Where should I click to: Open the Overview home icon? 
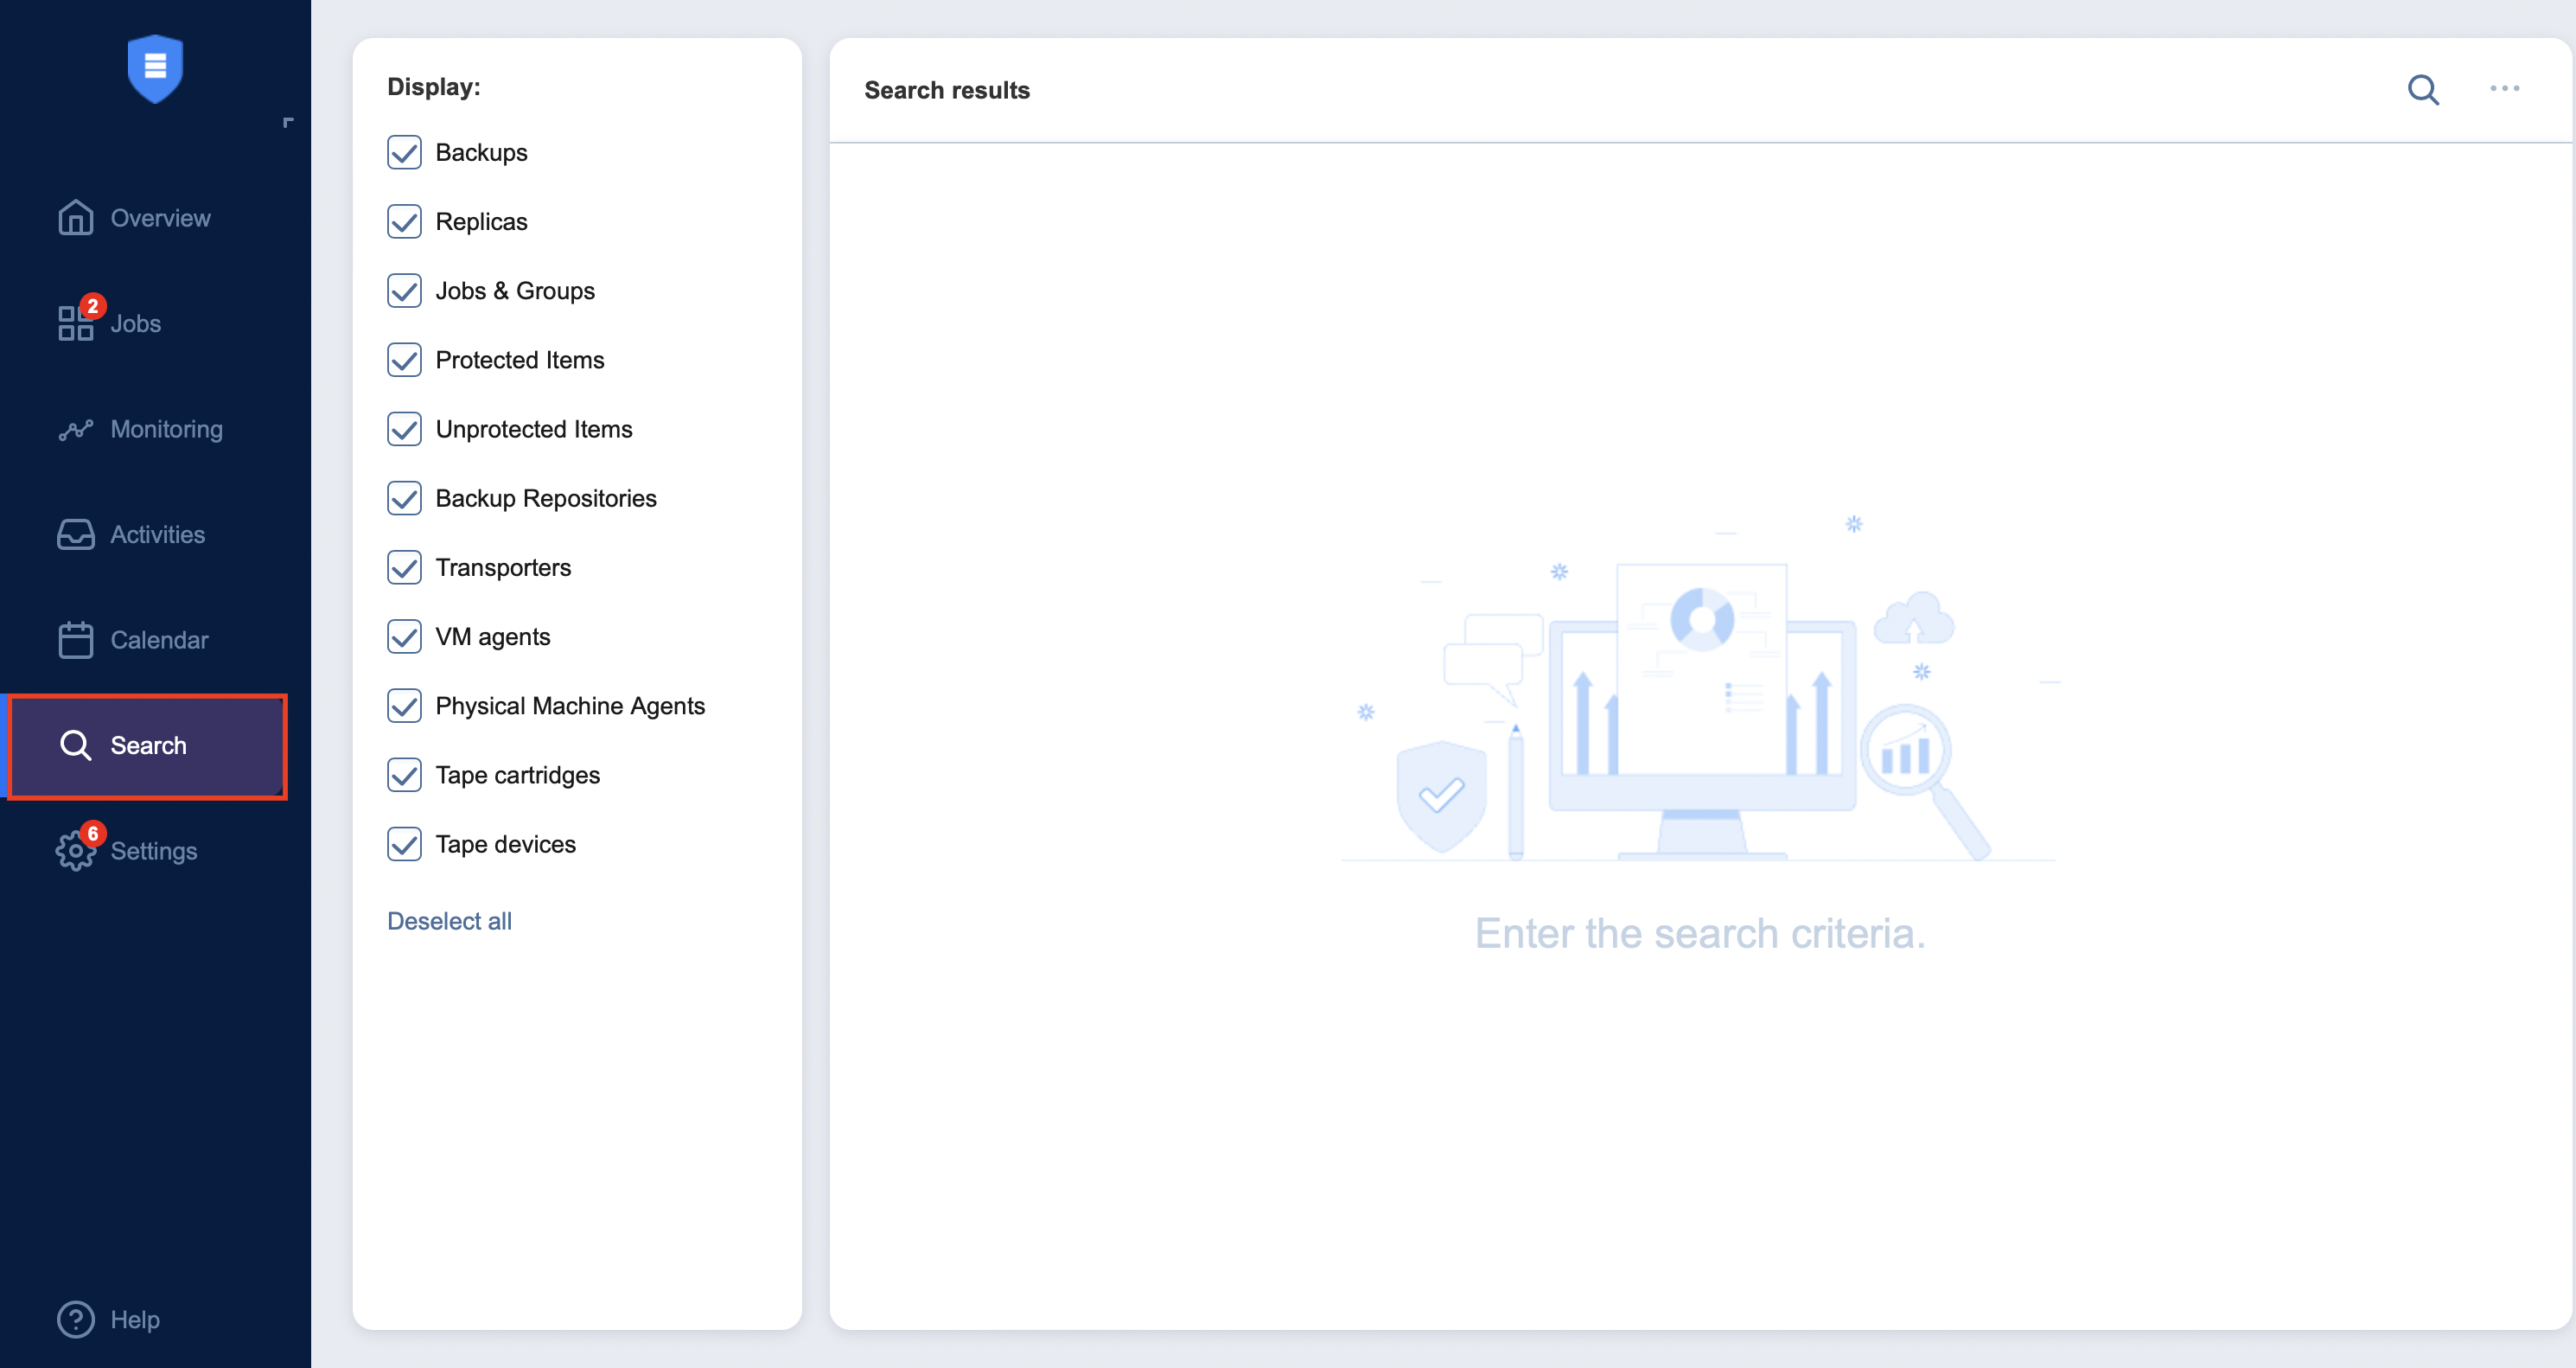click(x=75, y=218)
